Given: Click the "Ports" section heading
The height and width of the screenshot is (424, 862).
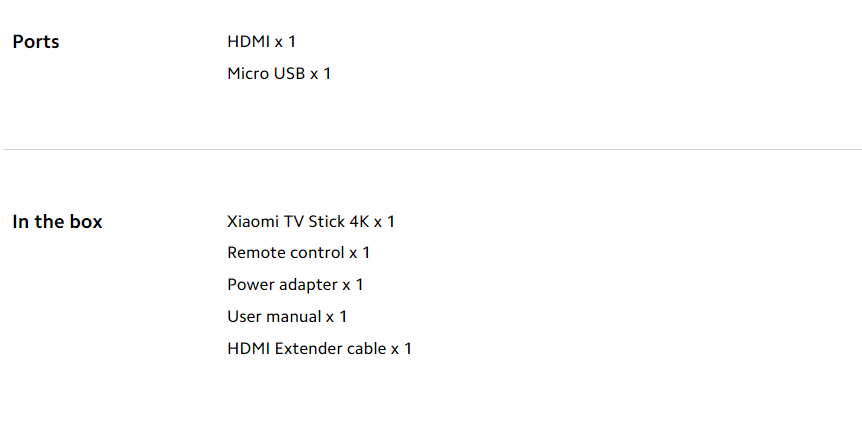Looking at the screenshot, I should (36, 42).
